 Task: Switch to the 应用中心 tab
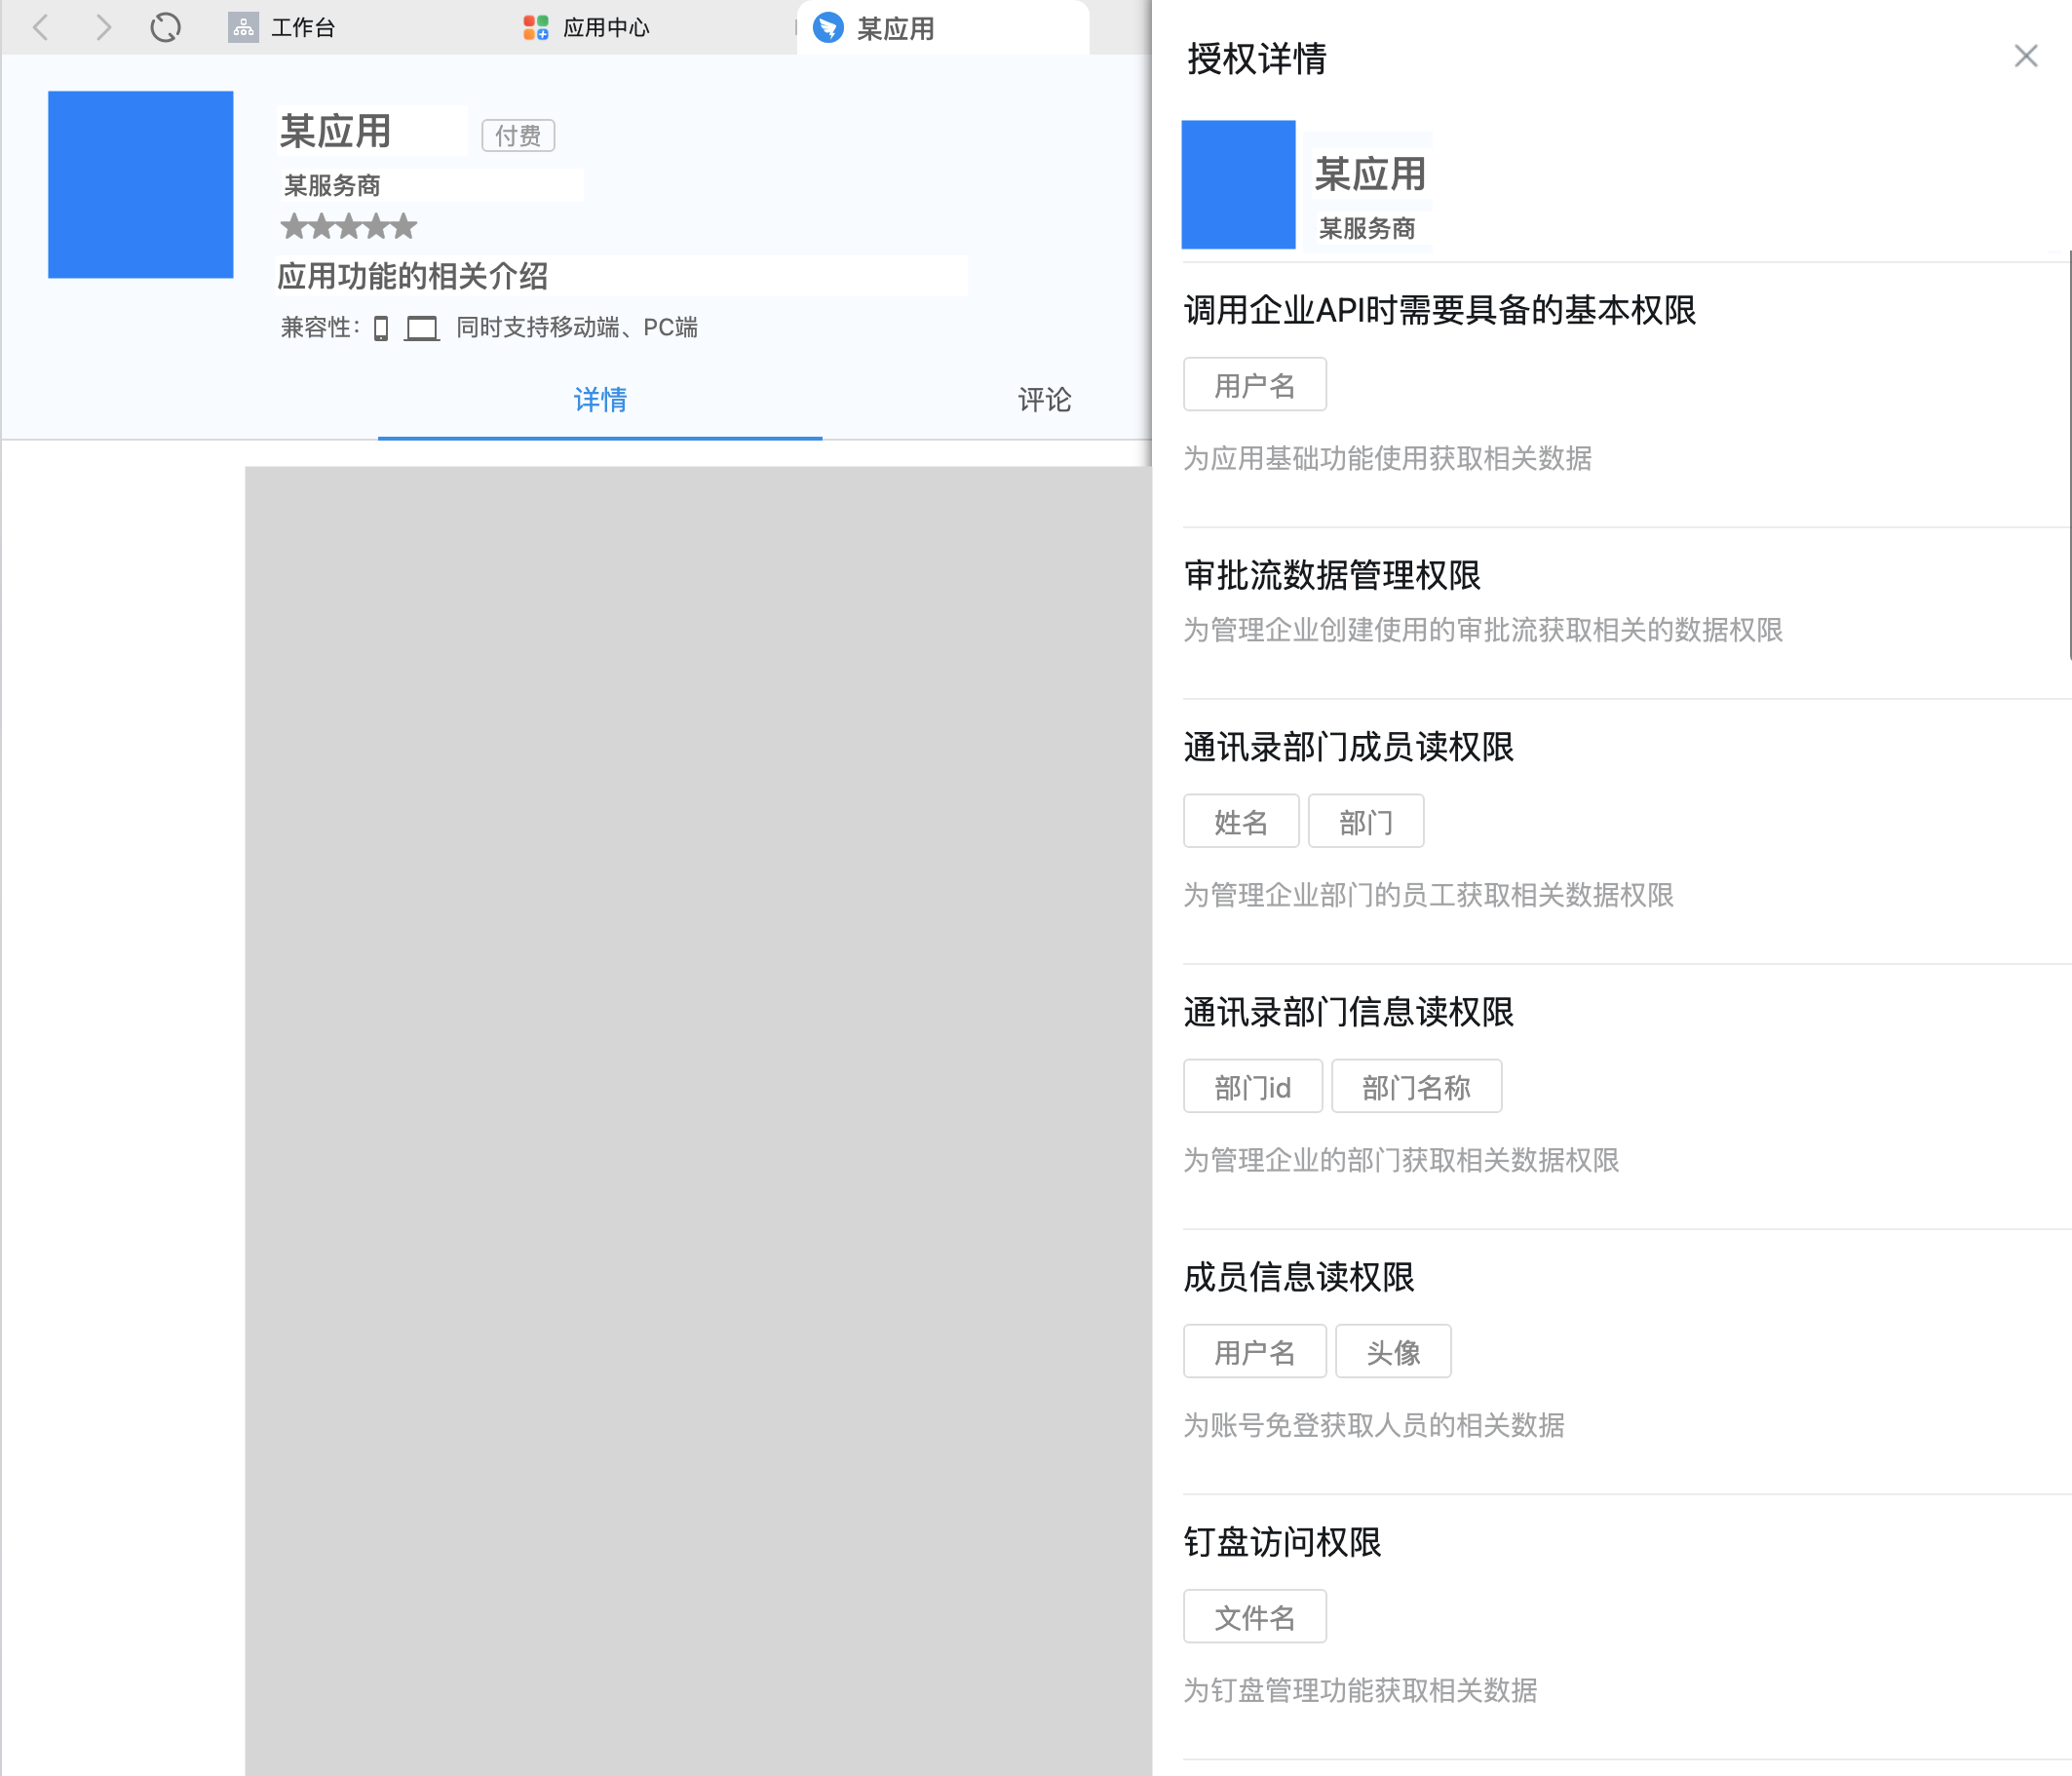[x=587, y=27]
